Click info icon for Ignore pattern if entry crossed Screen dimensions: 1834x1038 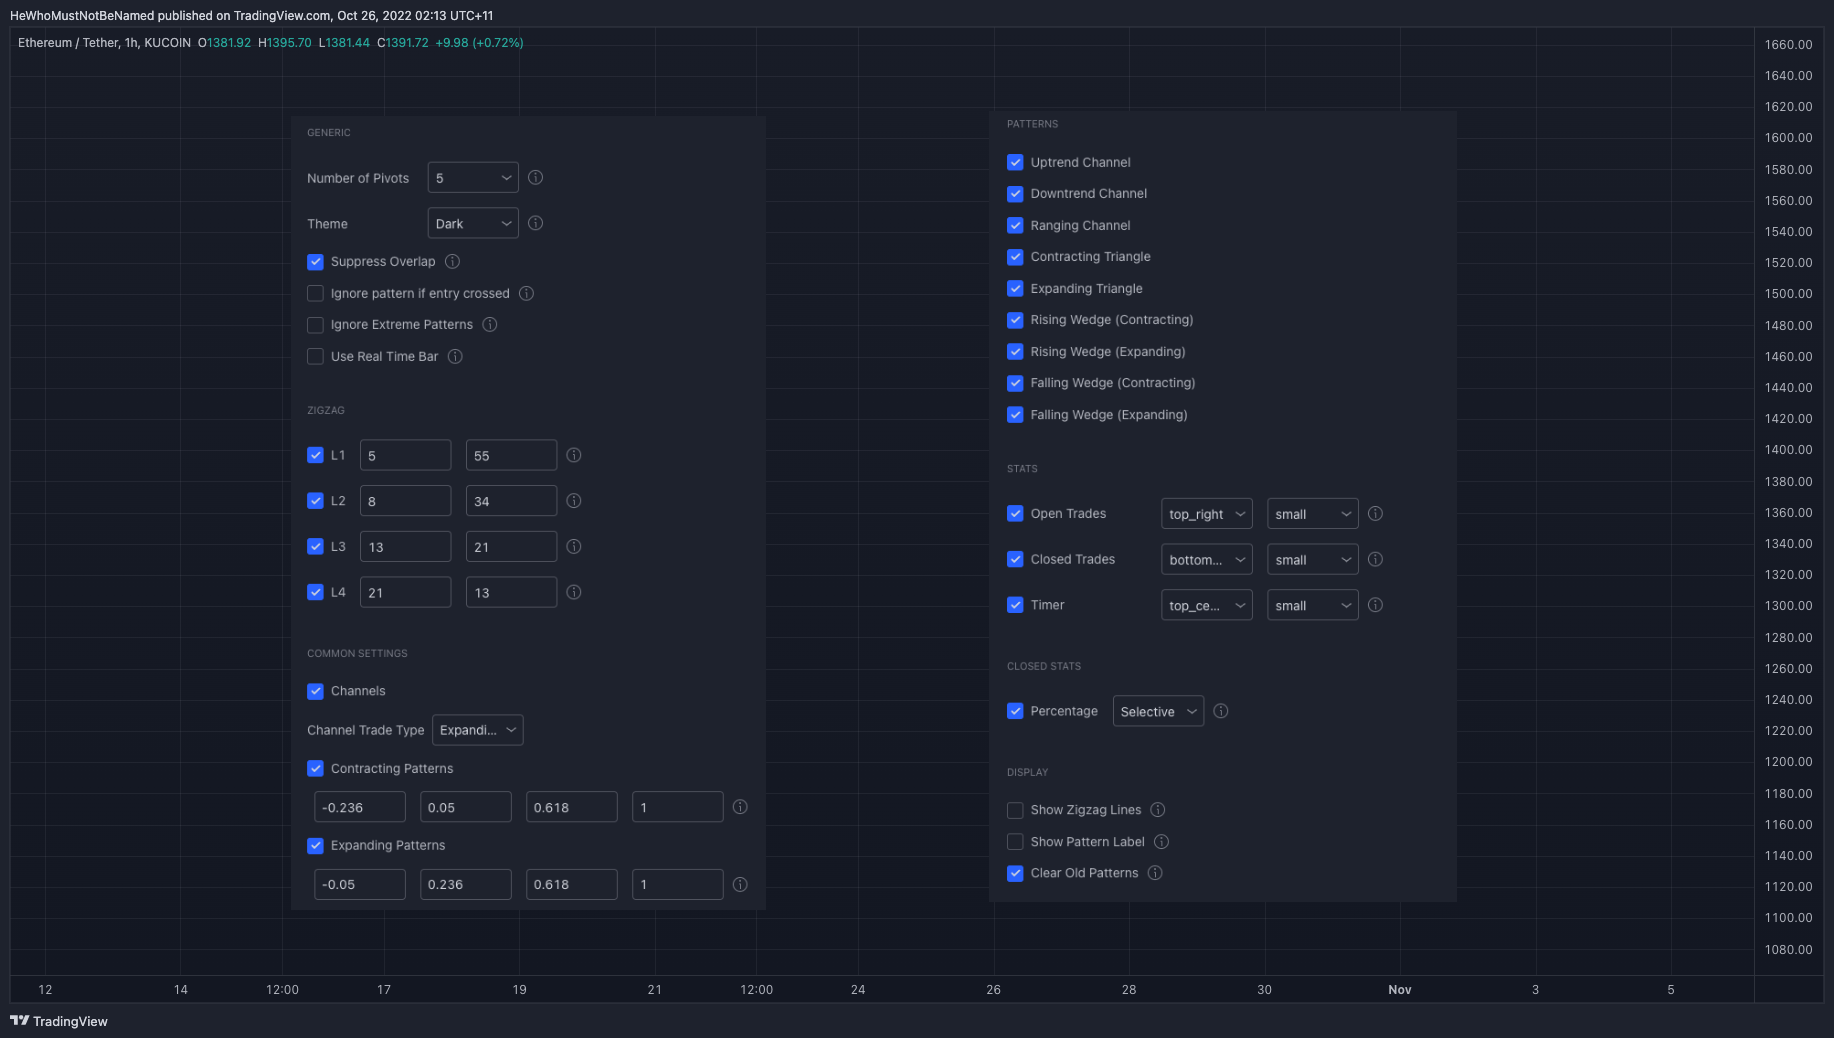pos(526,293)
